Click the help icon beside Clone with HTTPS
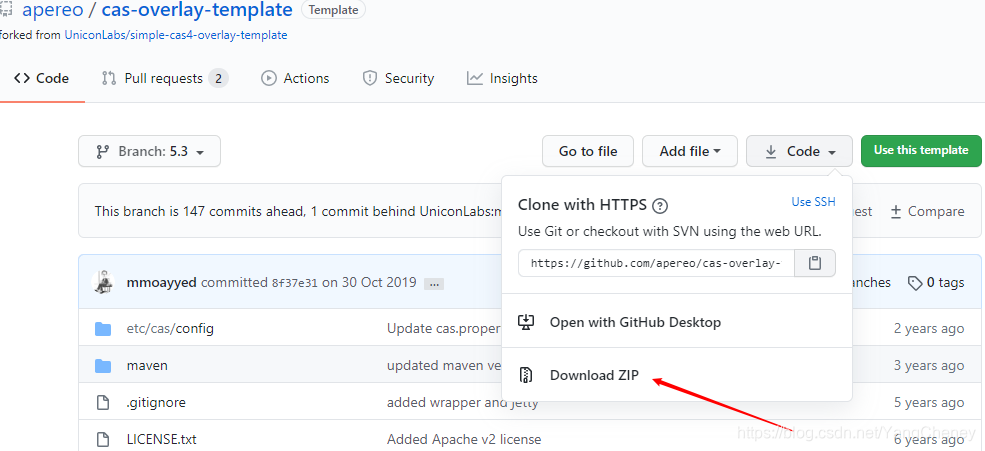The width and height of the screenshot is (985, 451). coord(660,206)
